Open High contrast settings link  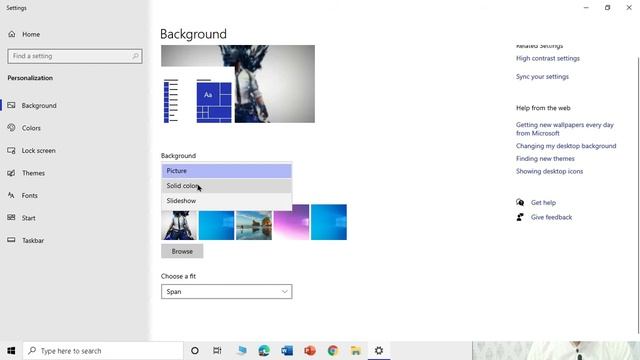547,58
